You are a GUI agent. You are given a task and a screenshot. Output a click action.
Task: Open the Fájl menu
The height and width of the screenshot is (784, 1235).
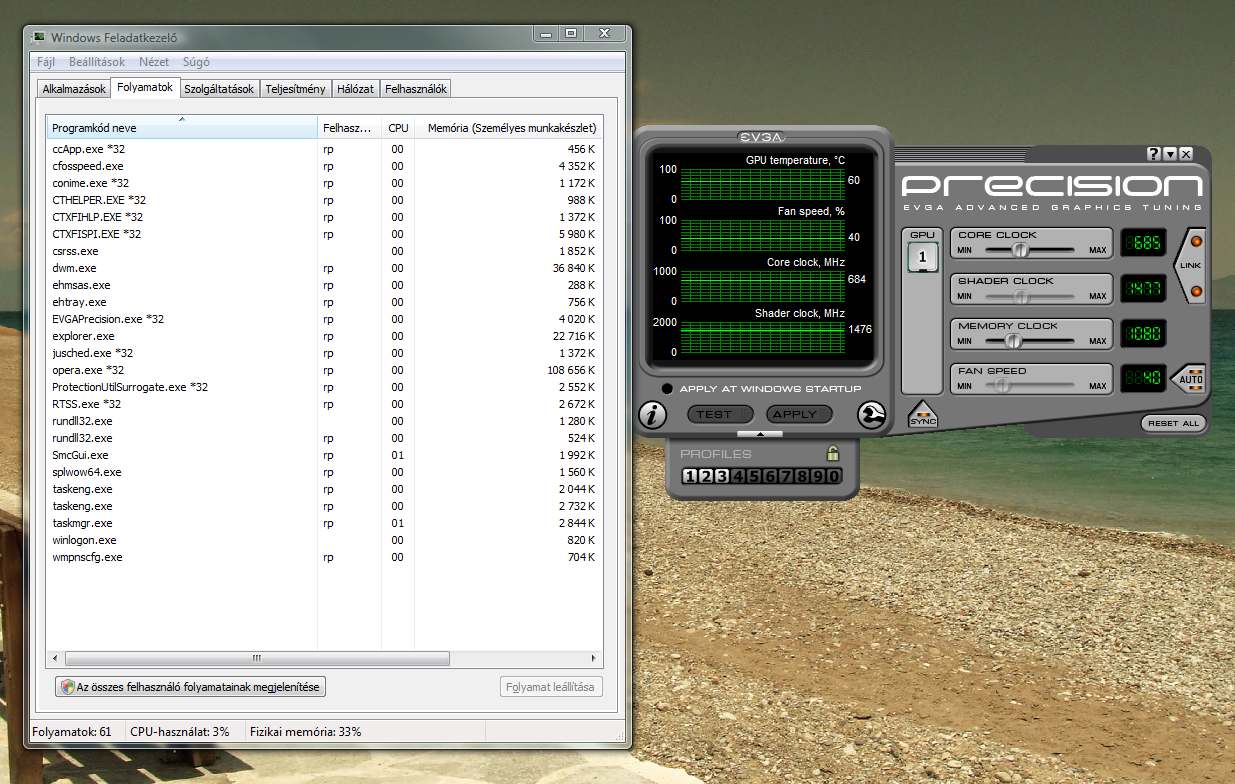coord(46,62)
